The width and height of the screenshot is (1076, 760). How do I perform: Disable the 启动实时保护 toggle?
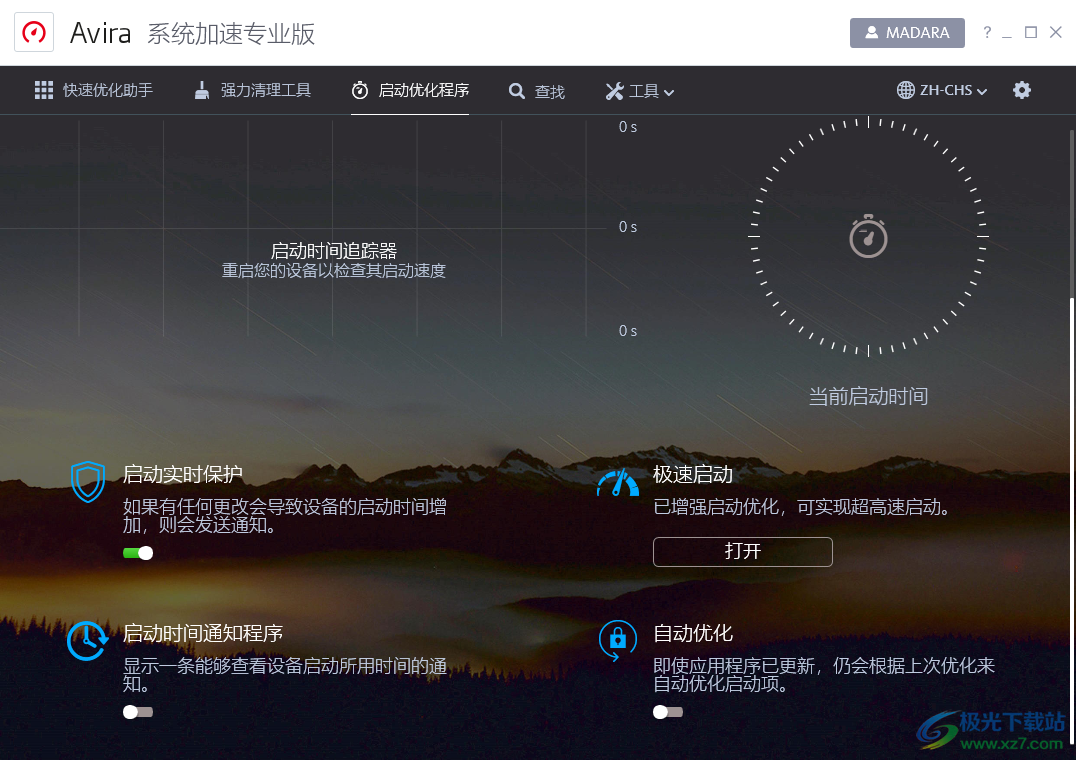click(x=137, y=552)
